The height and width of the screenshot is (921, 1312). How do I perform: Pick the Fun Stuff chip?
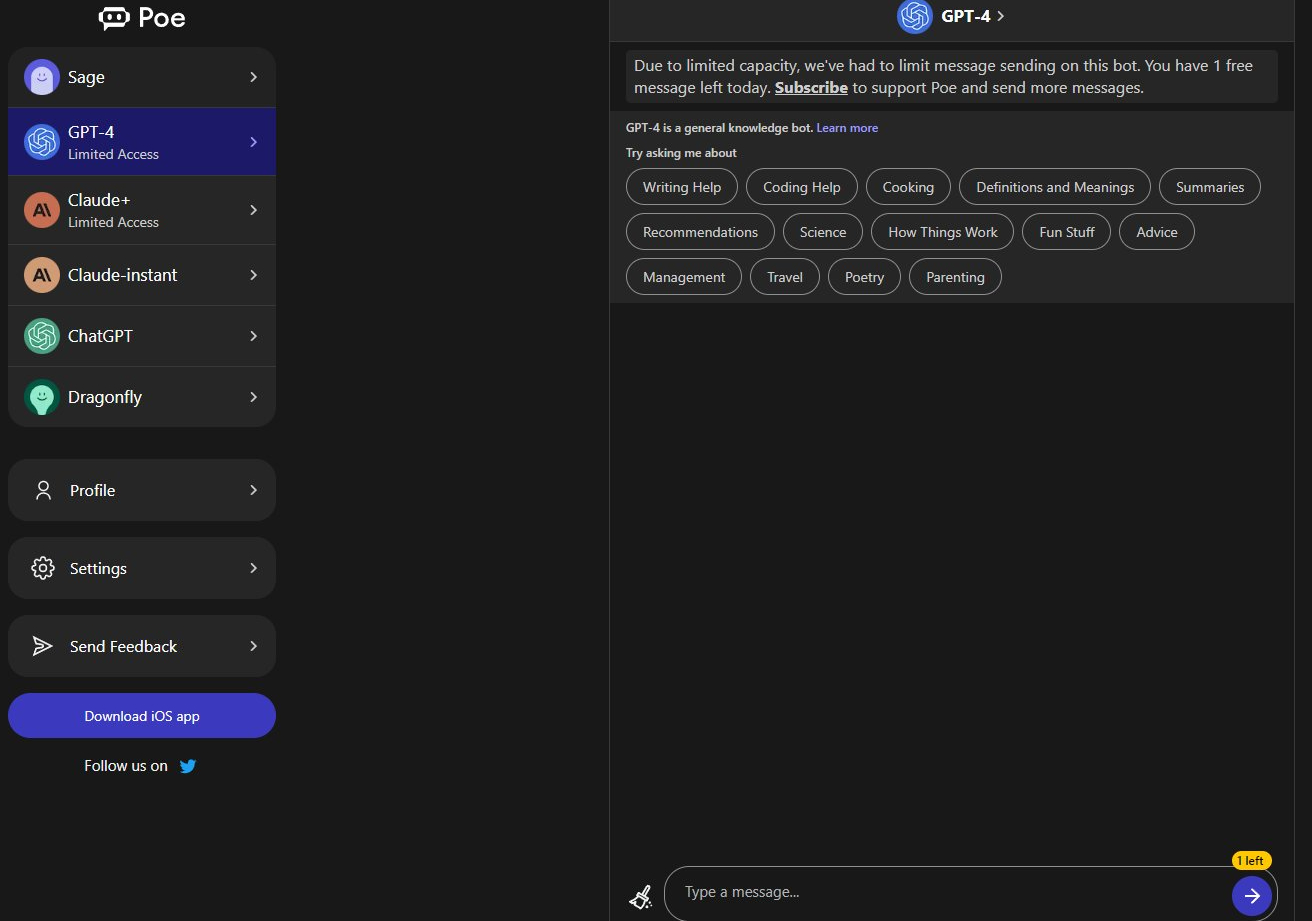click(1067, 232)
